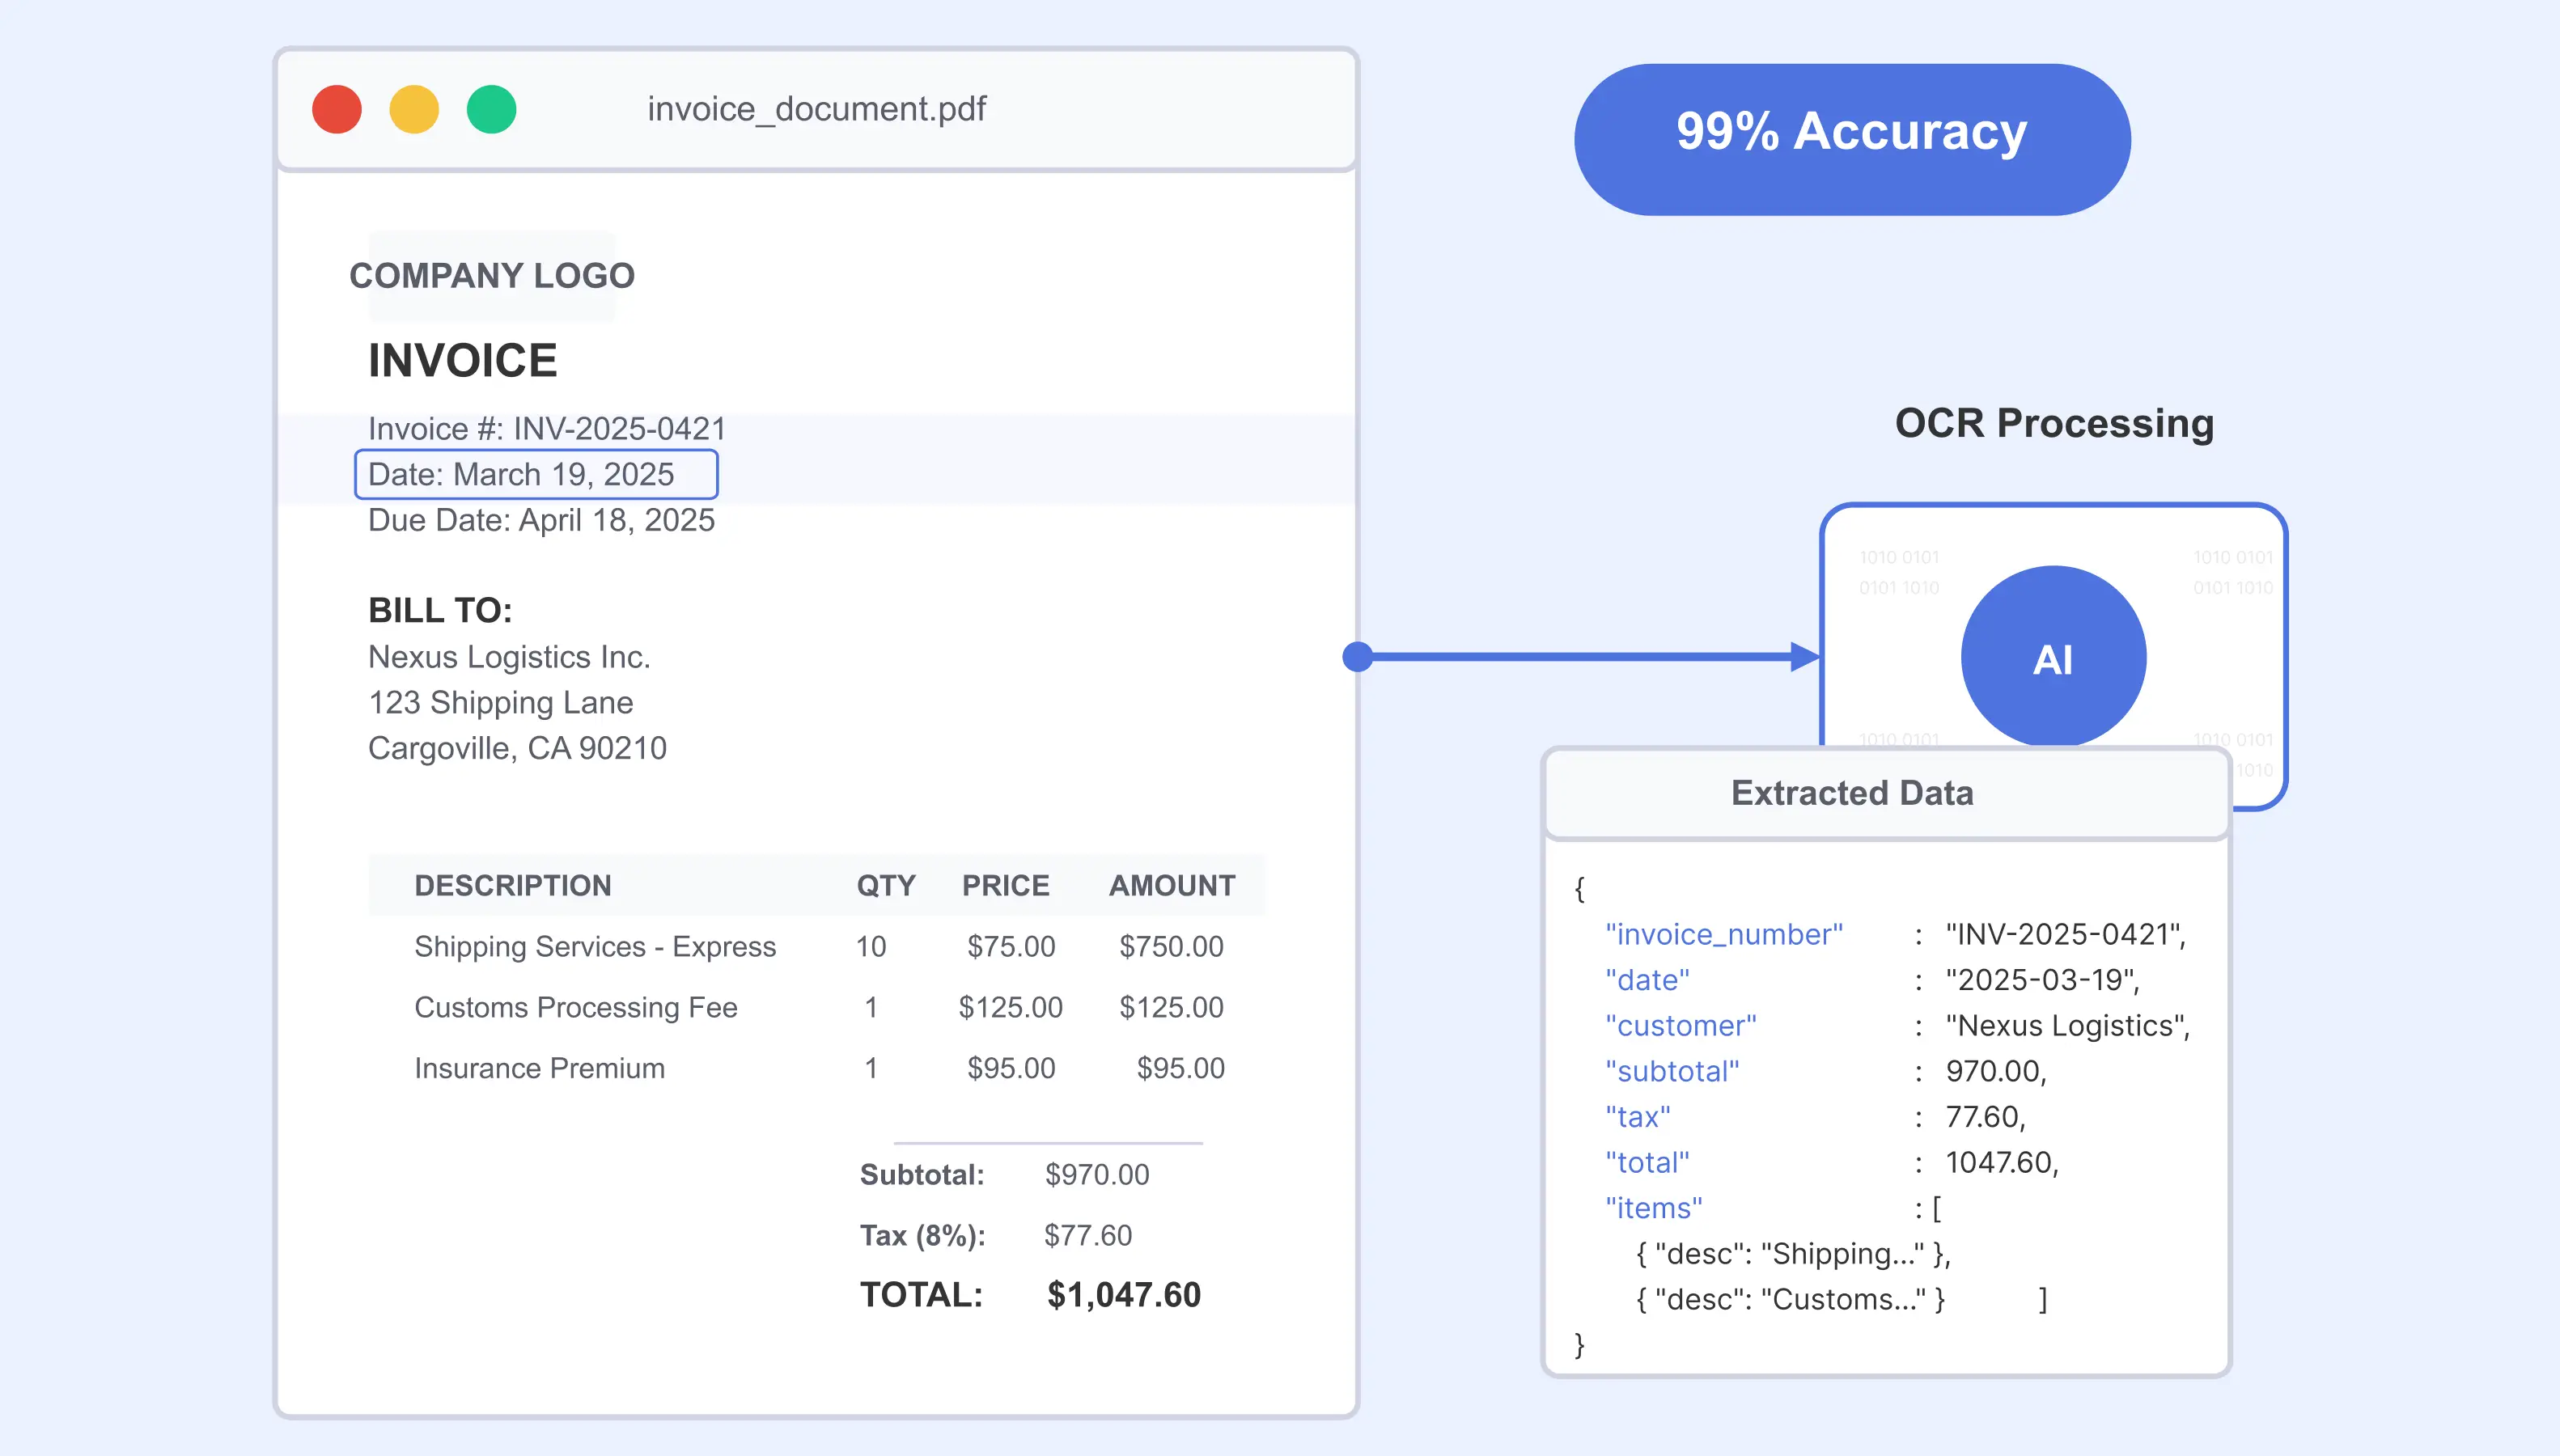Click the "invoice_number" JSON key
This screenshot has width=2560, height=1456.
click(1724, 934)
